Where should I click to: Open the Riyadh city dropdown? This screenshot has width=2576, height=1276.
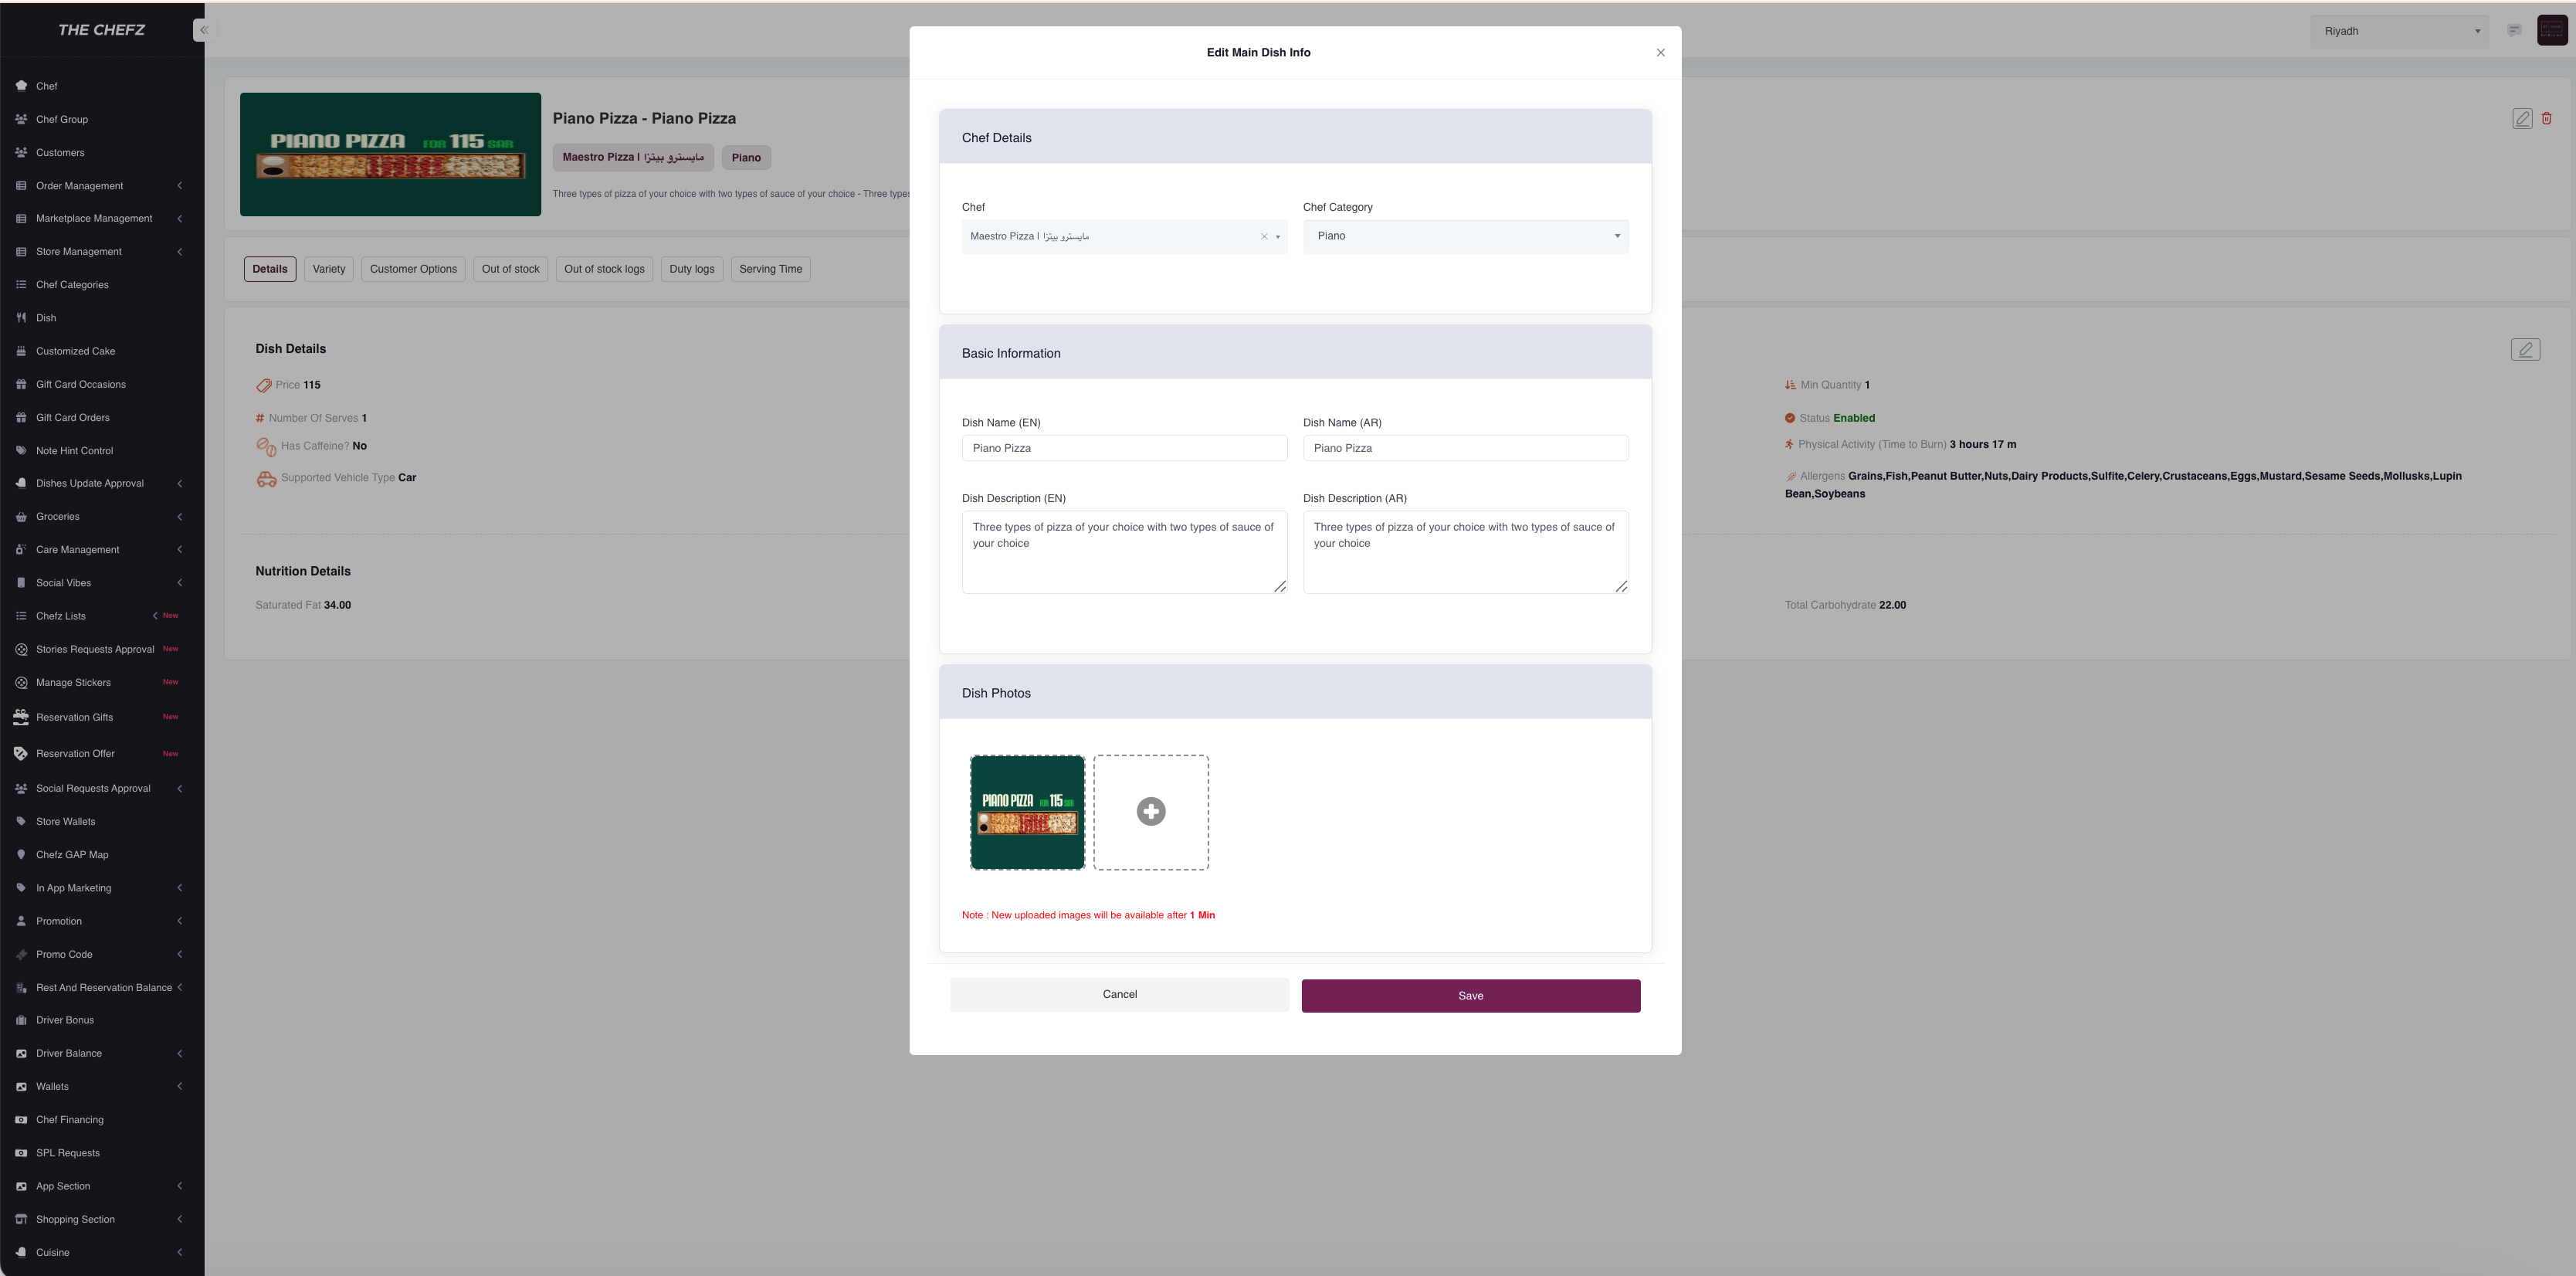[2399, 31]
